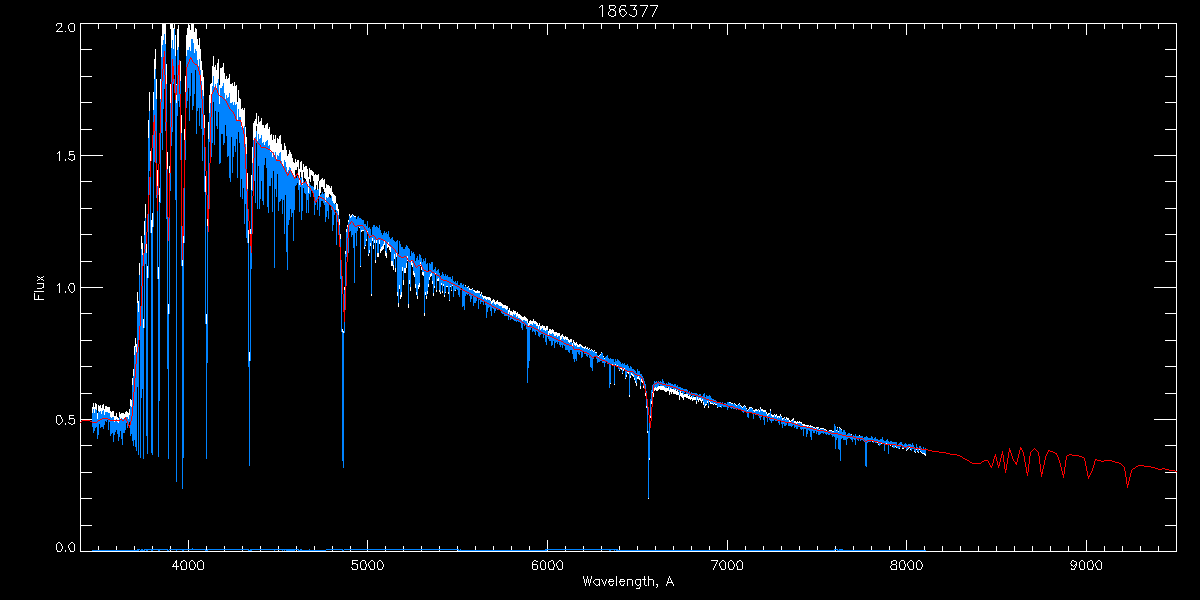1200x600 pixels.
Task: Click the deep absorption line near 6560 Å
Action: point(649,440)
